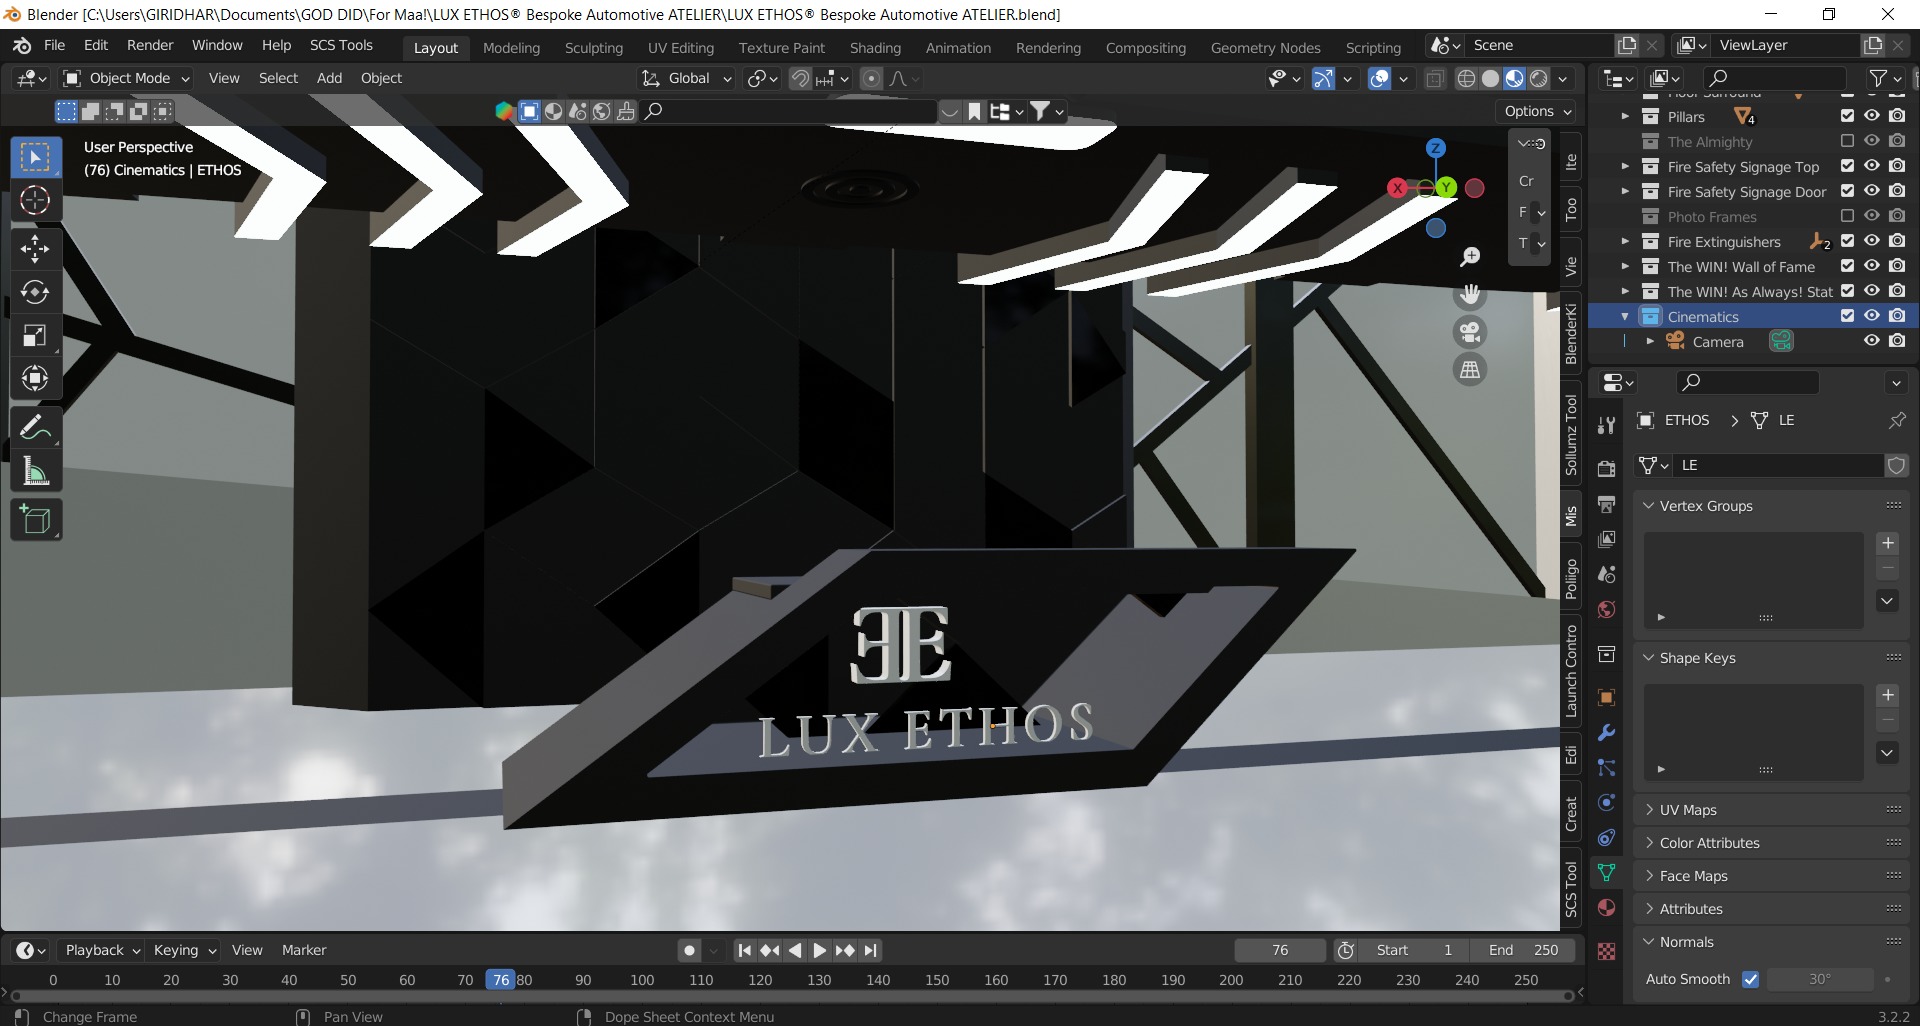1920x1026 pixels.
Task: Toggle proportional editing button
Action: click(872, 79)
